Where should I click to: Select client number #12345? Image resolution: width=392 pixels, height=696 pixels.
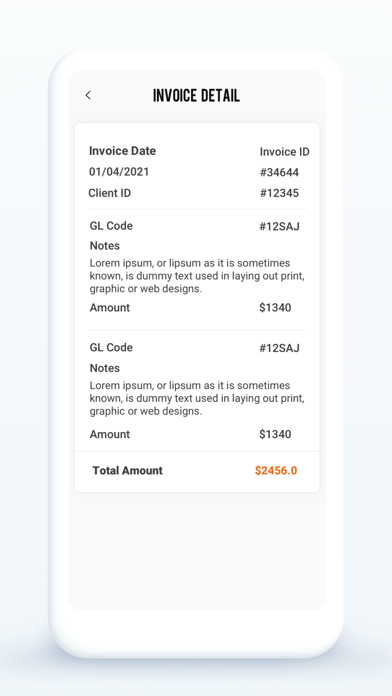coord(279,193)
